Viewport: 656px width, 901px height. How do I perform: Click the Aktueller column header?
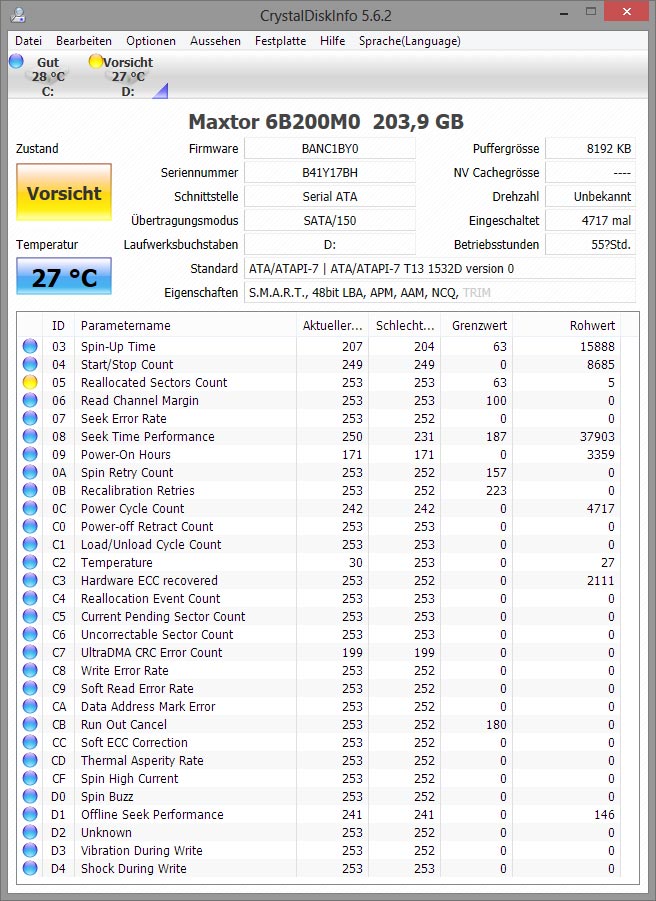point(332,325)
